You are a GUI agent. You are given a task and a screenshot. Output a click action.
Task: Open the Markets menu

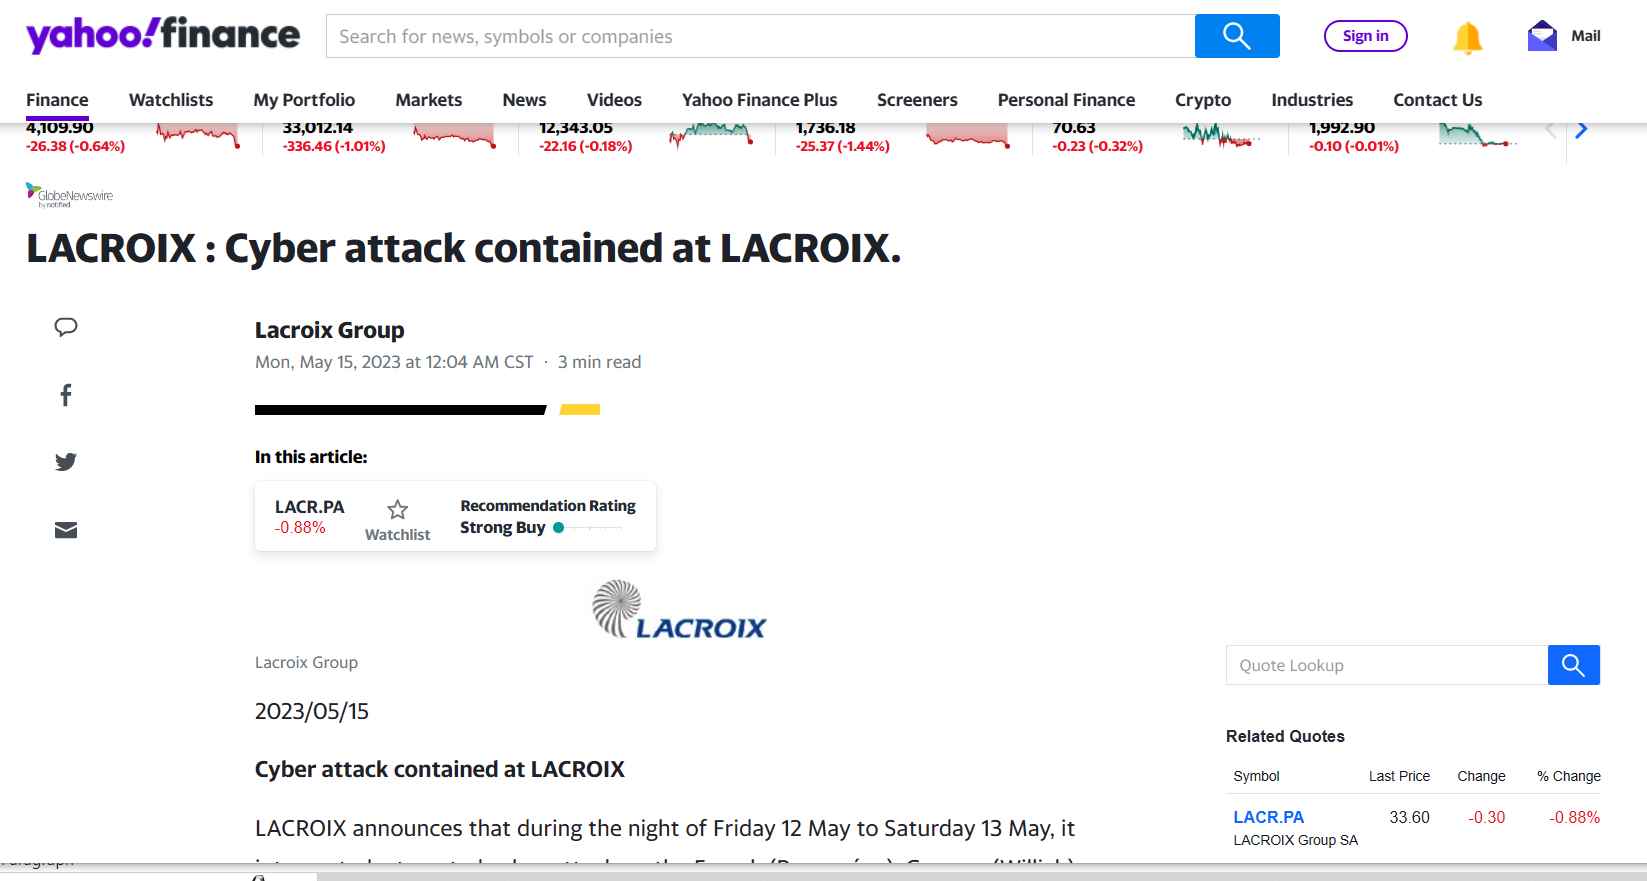(x=428, y=100)
